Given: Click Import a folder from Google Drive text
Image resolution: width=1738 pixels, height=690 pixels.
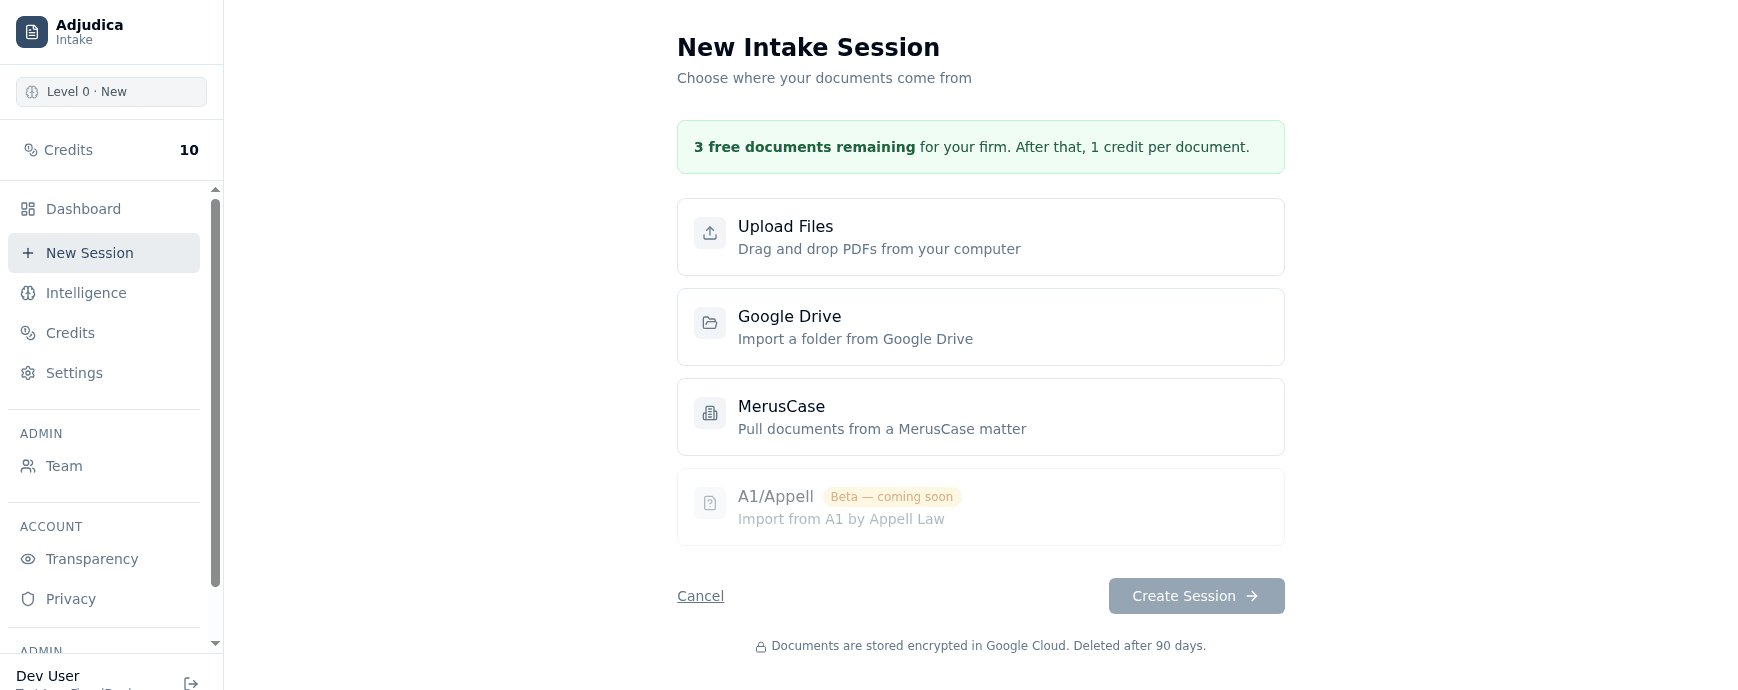Looking at the screenshot, I should point(855,339).
